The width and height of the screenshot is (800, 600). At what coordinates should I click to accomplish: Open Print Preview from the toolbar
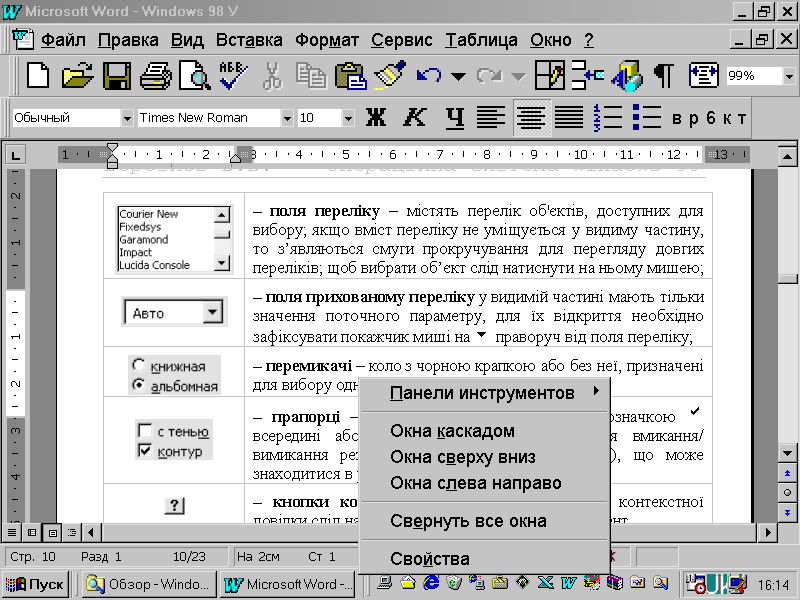[x=194, y=76]
